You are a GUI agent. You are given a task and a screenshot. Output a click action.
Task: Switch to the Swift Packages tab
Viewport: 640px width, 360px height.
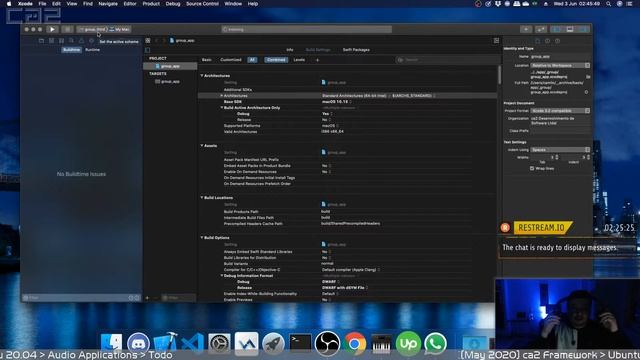click(356, 50)
